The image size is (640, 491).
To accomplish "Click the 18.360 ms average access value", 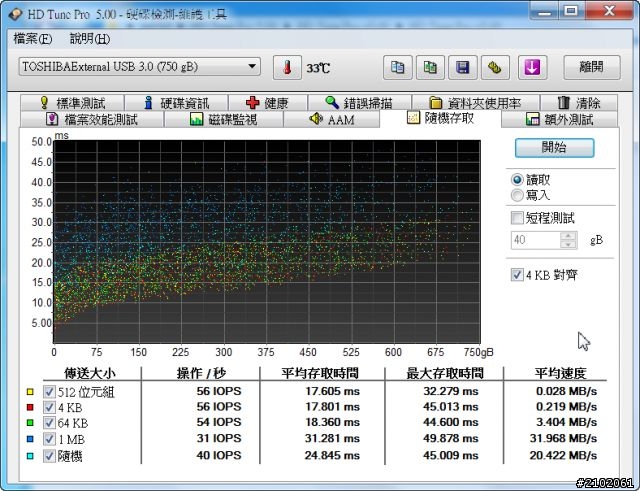I will (x=332, y=422).
